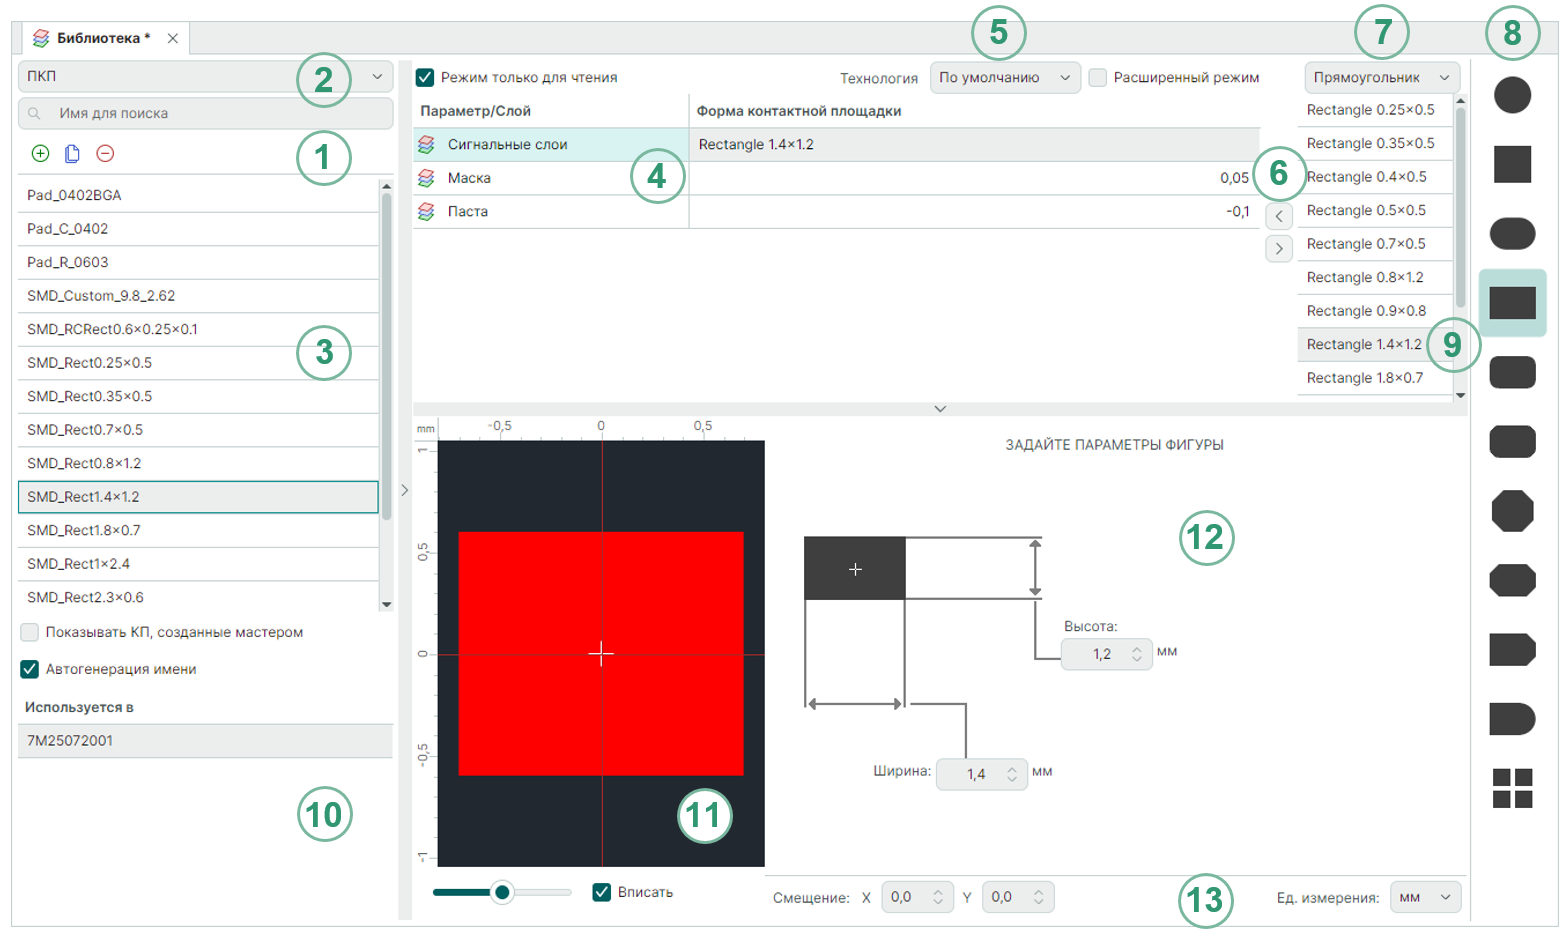Click the 'Имя для поиска' search field
This screenshot has height=937, width=1568.
(205, 113)
